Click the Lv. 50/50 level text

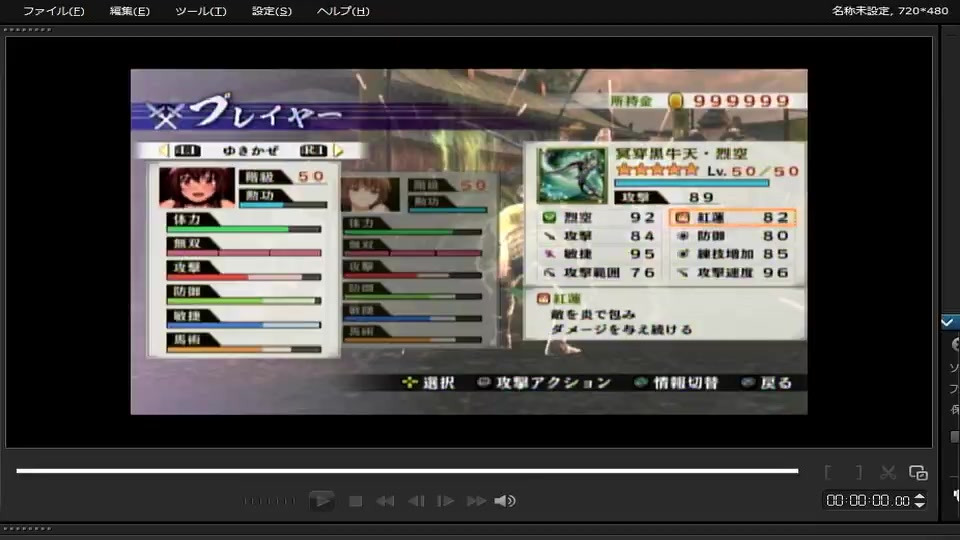[x=753, y=171]
